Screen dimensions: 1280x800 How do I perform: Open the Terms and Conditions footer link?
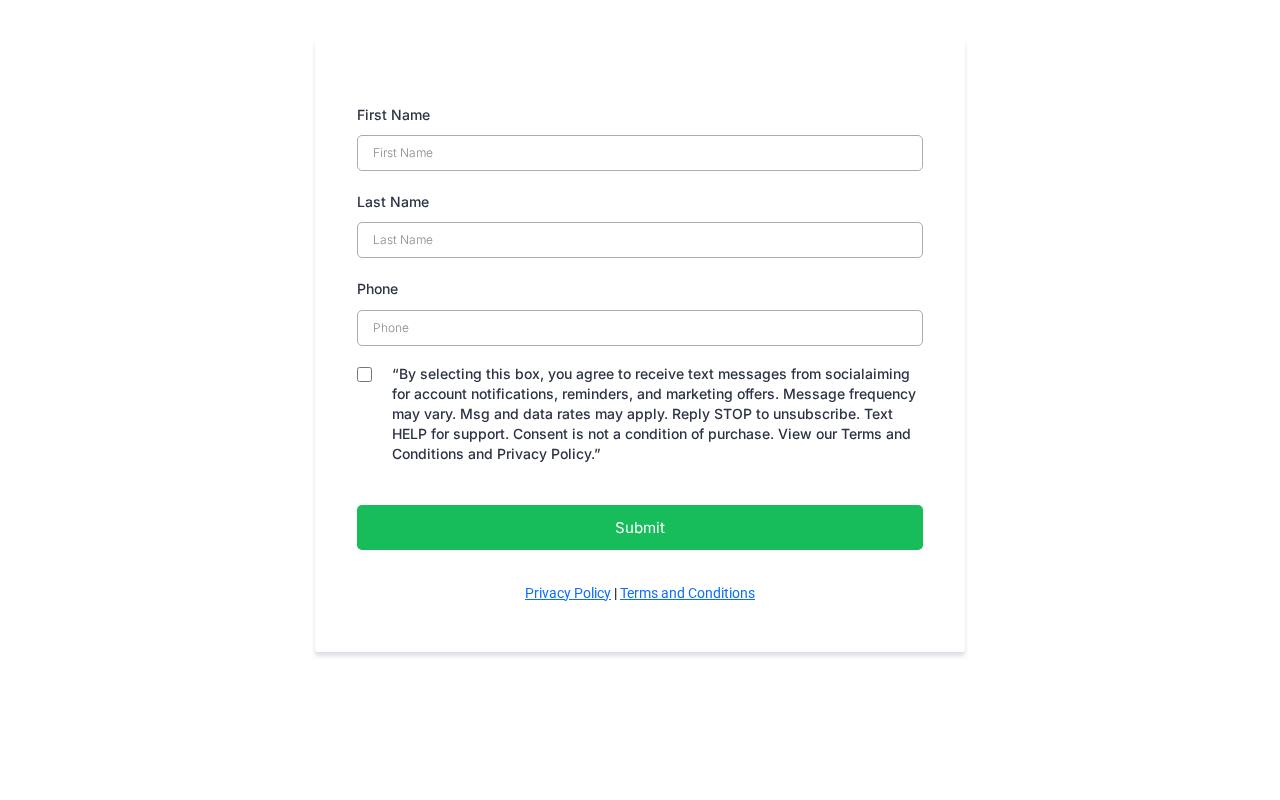tap(687, 593)
